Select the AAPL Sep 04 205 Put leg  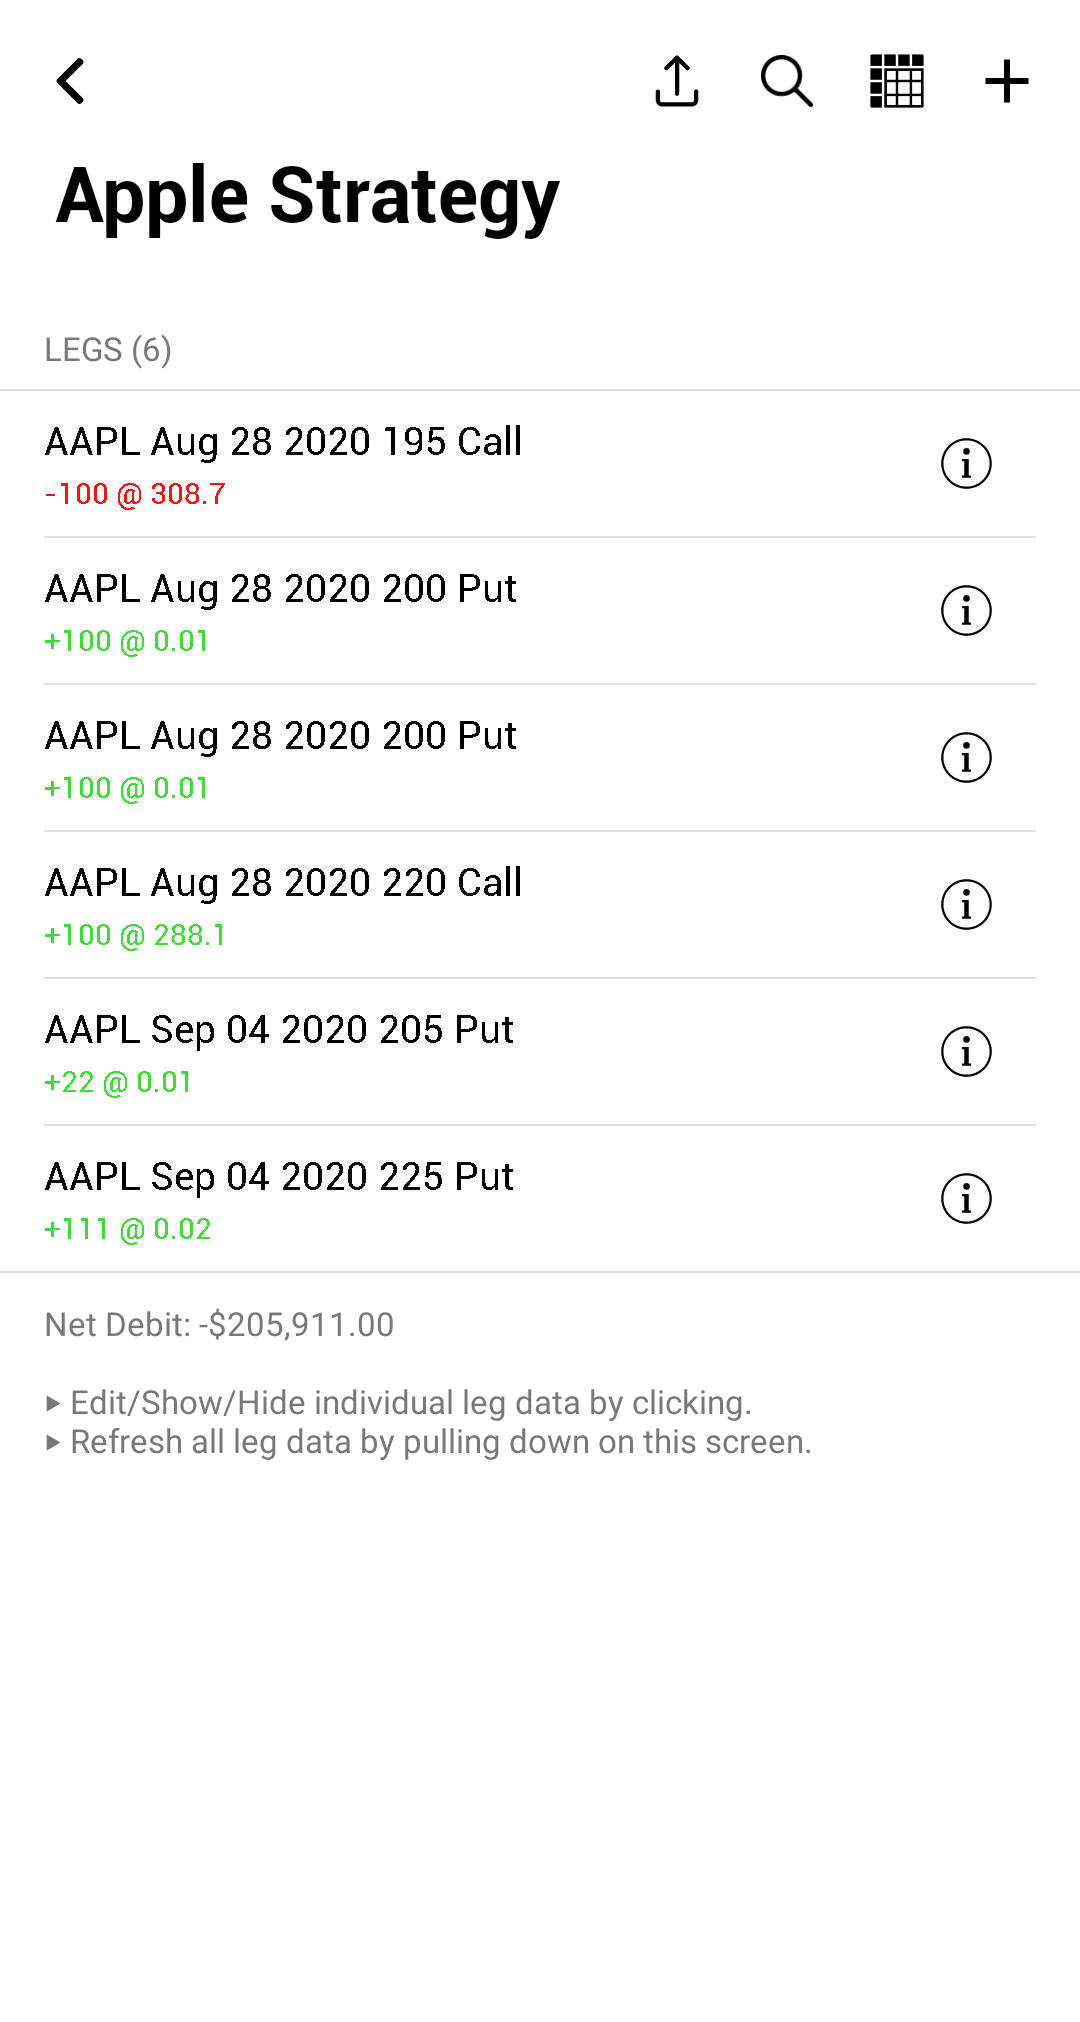tap(280, 1030)
